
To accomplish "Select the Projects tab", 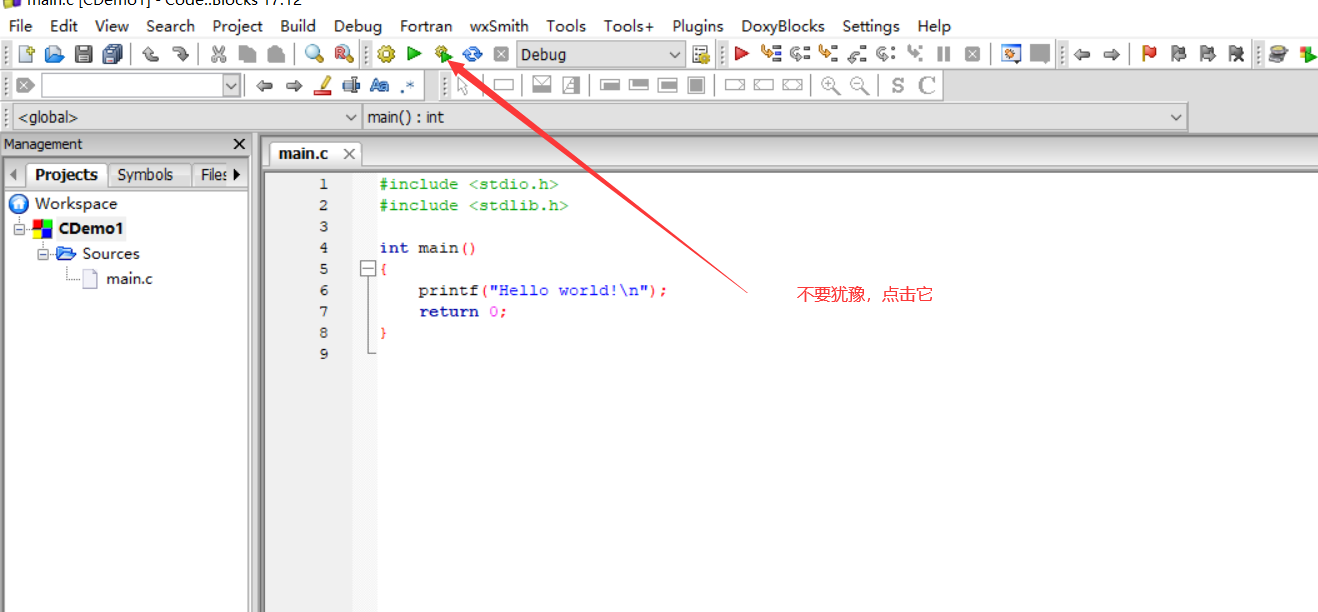I will (66, 174).
